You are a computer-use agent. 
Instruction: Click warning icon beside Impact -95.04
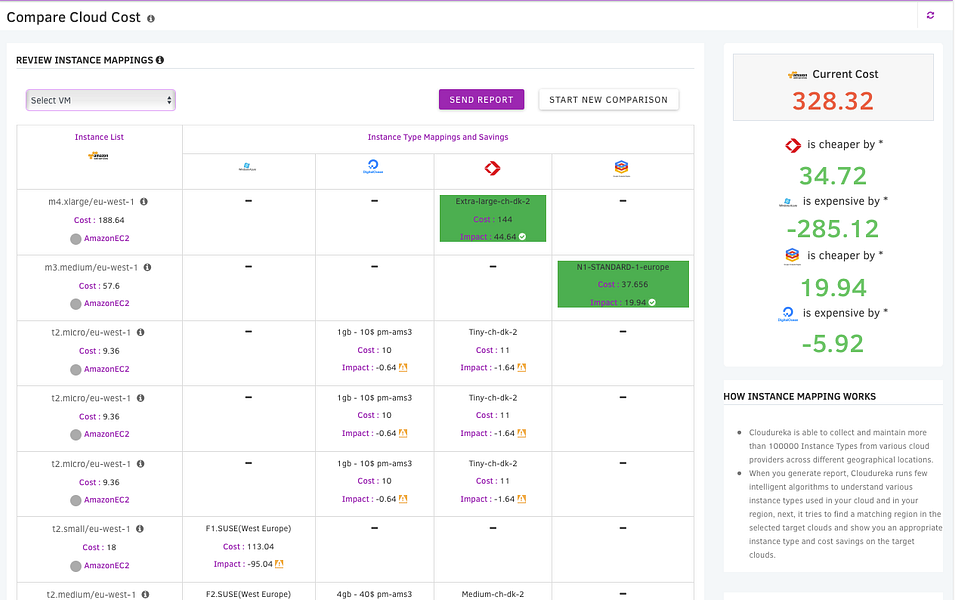click(x=279, y=564)
